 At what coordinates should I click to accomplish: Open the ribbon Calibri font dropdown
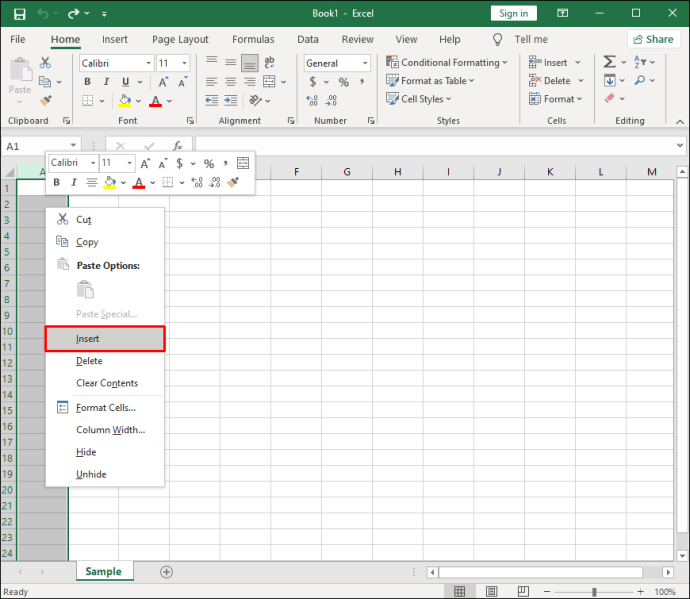click(x=149, y=63)
